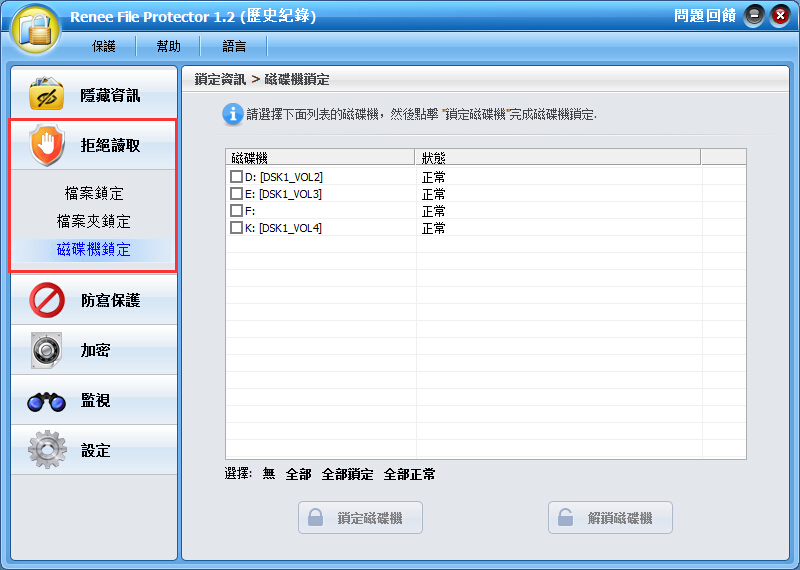
Task: Click the 全部正常 selection link
Action: (x=410, y=474)
